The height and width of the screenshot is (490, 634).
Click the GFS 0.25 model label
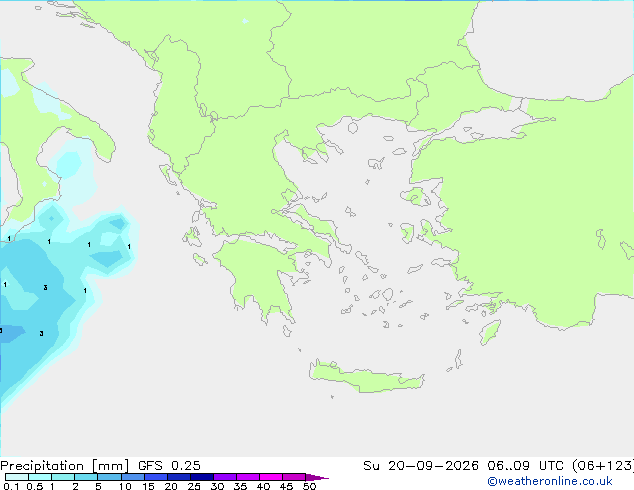(x=169, y=466)
